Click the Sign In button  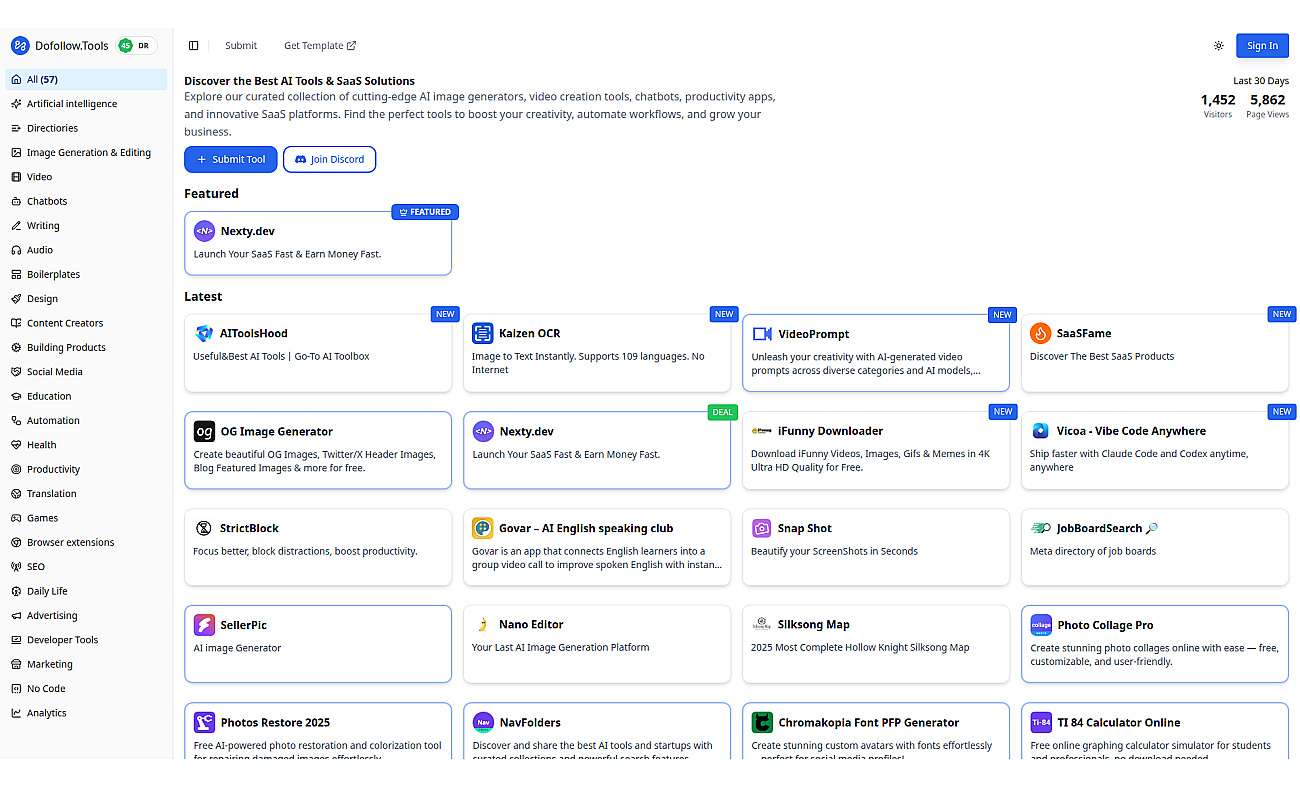[x=1262, y=46]
